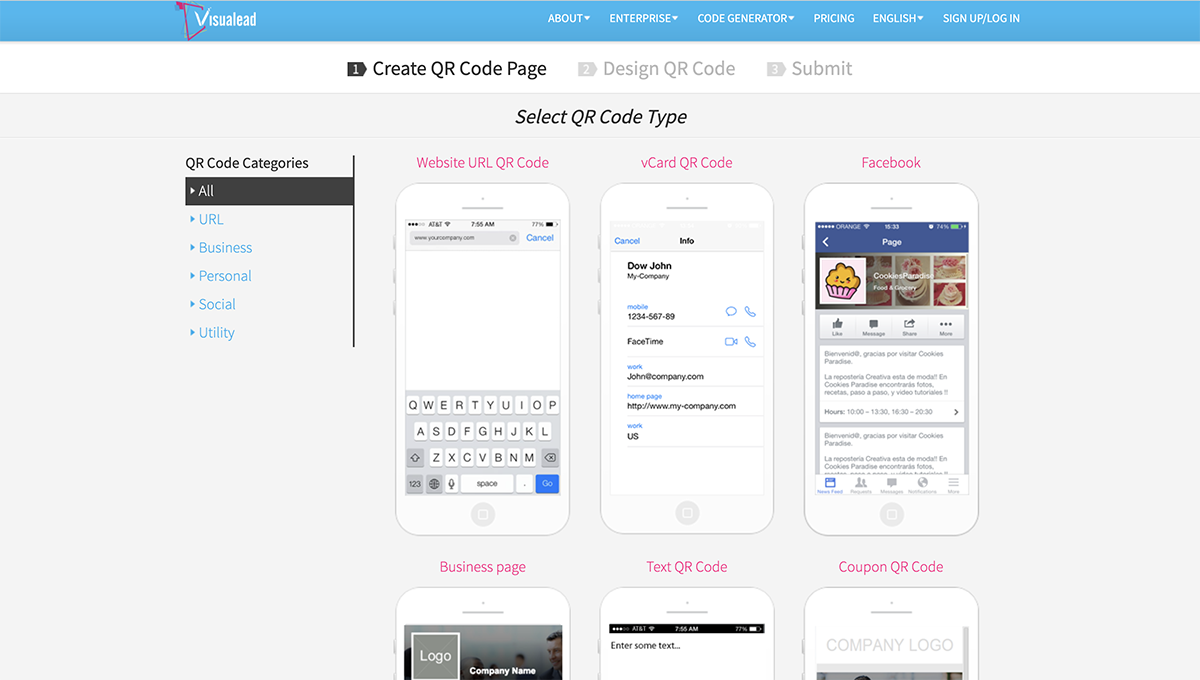Viewport: 1200px width, 680px height.
Task: Choose the Personal category
Action: pos(225,276)
